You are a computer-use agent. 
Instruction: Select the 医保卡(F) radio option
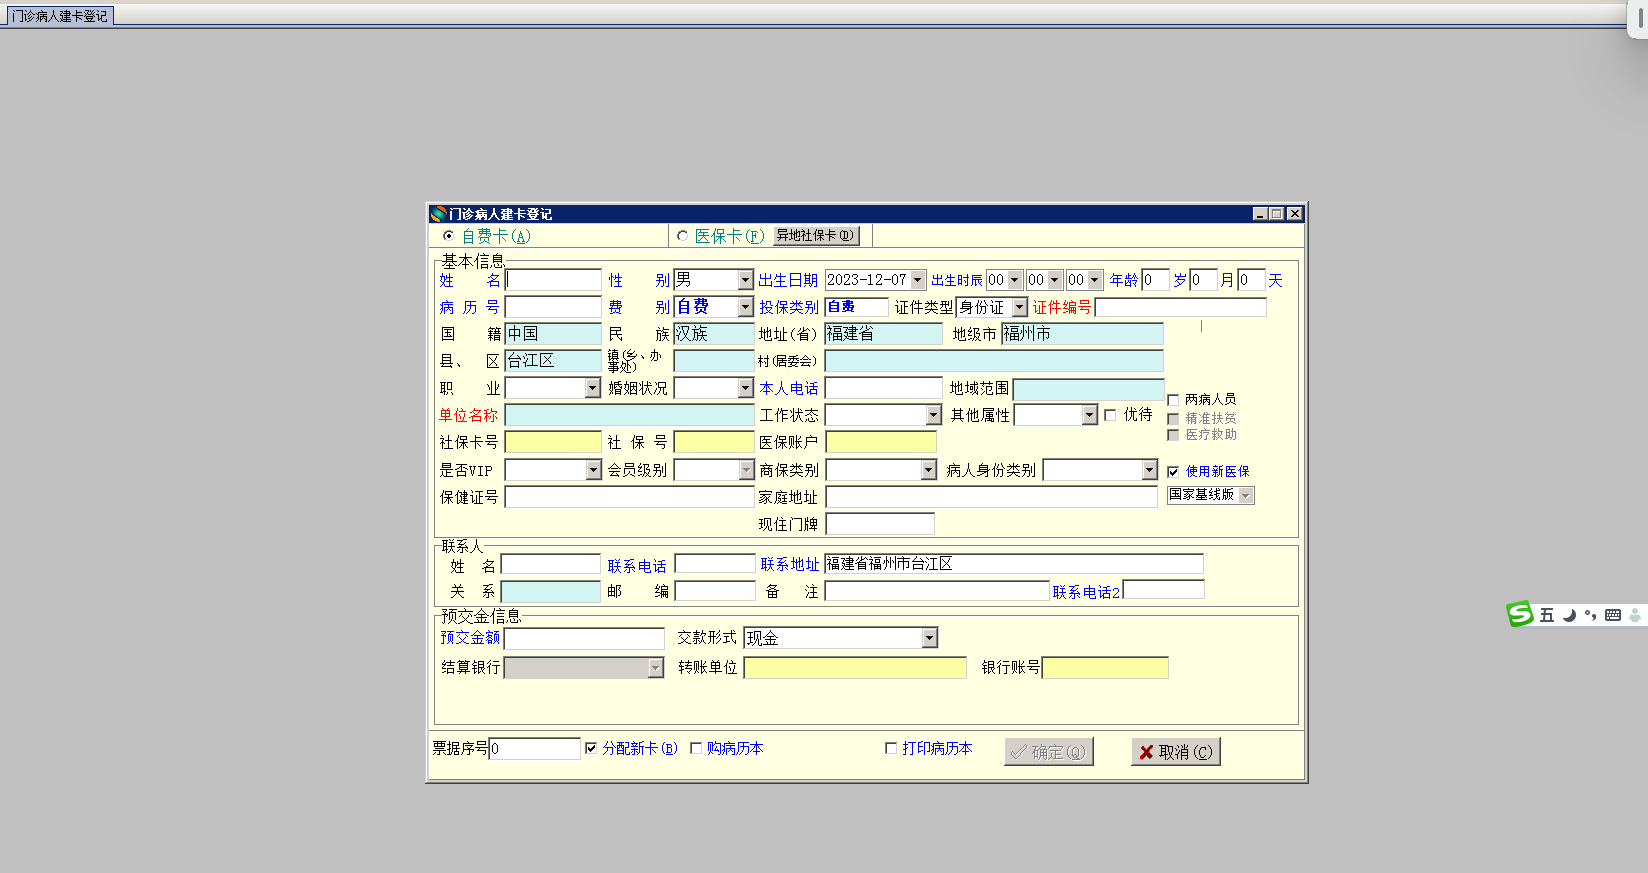point(683,236)
